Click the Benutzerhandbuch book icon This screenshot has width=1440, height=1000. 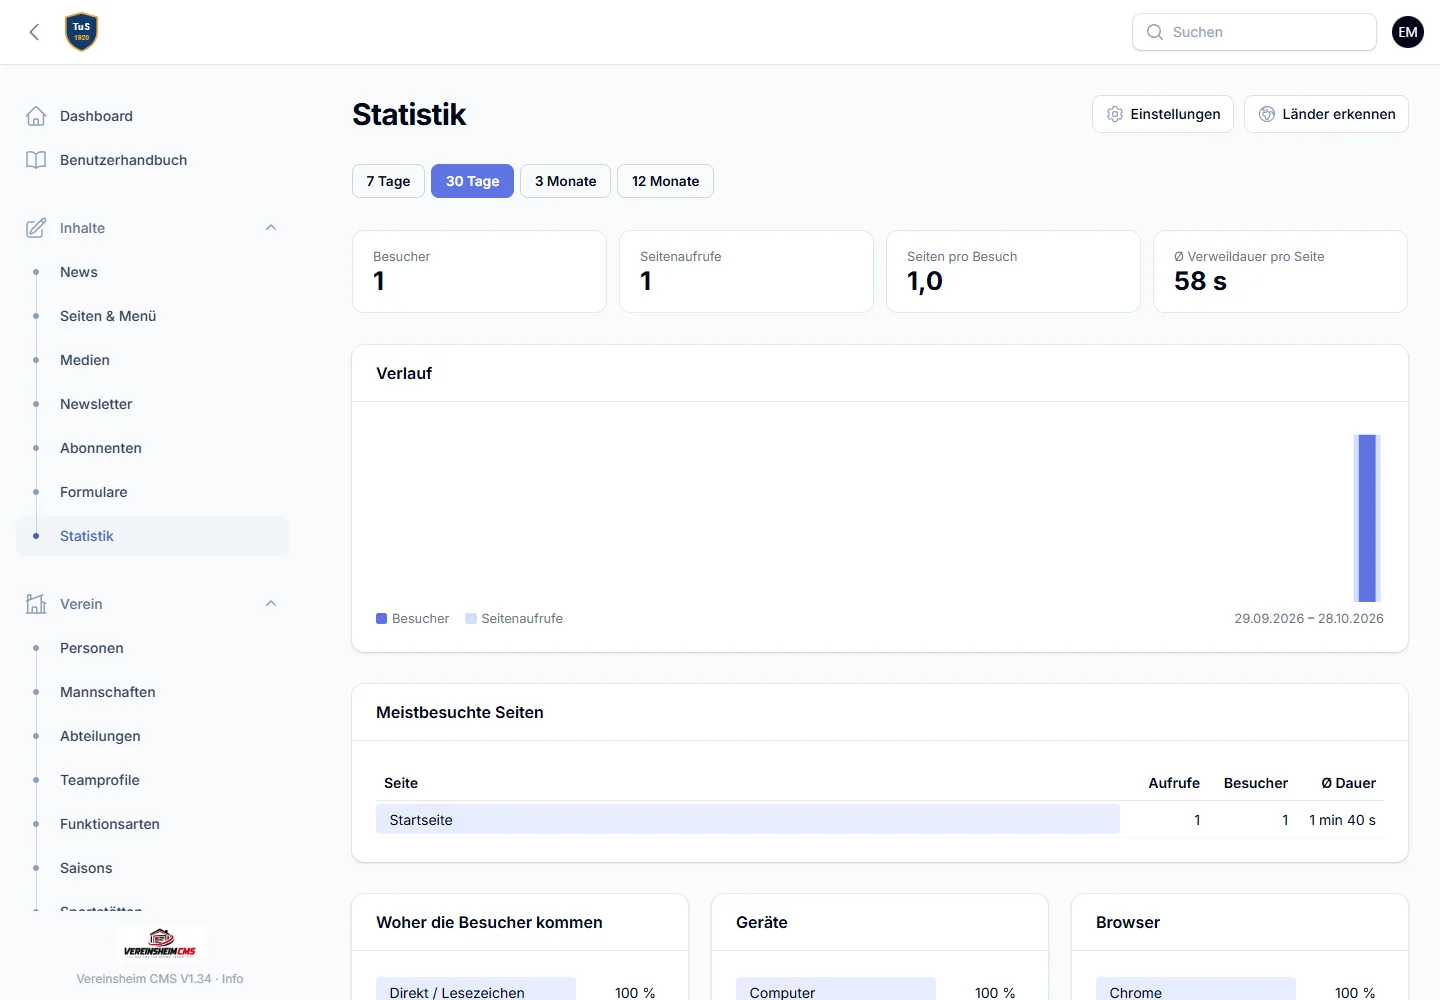coord(36,160)
